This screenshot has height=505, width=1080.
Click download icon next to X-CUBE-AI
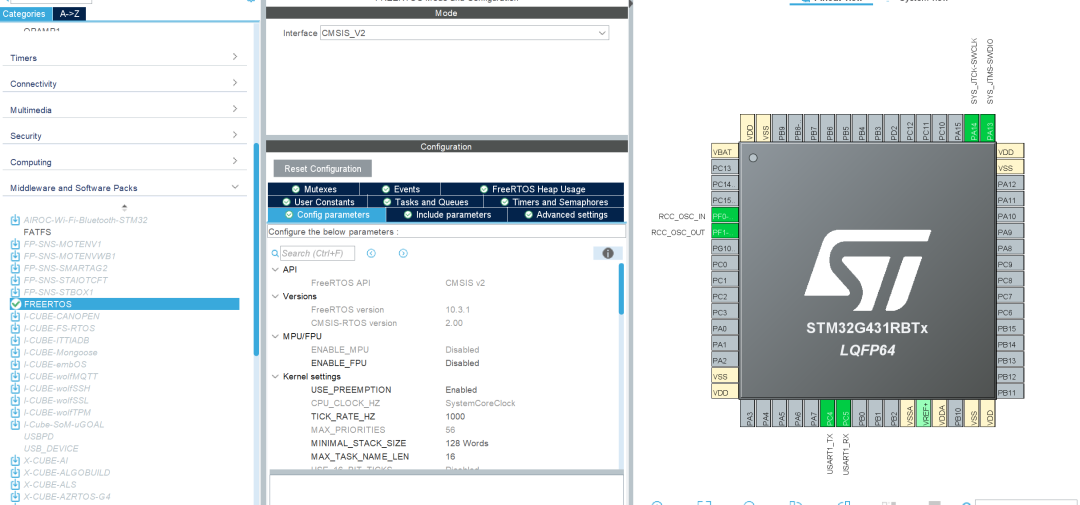coord(16,460)
